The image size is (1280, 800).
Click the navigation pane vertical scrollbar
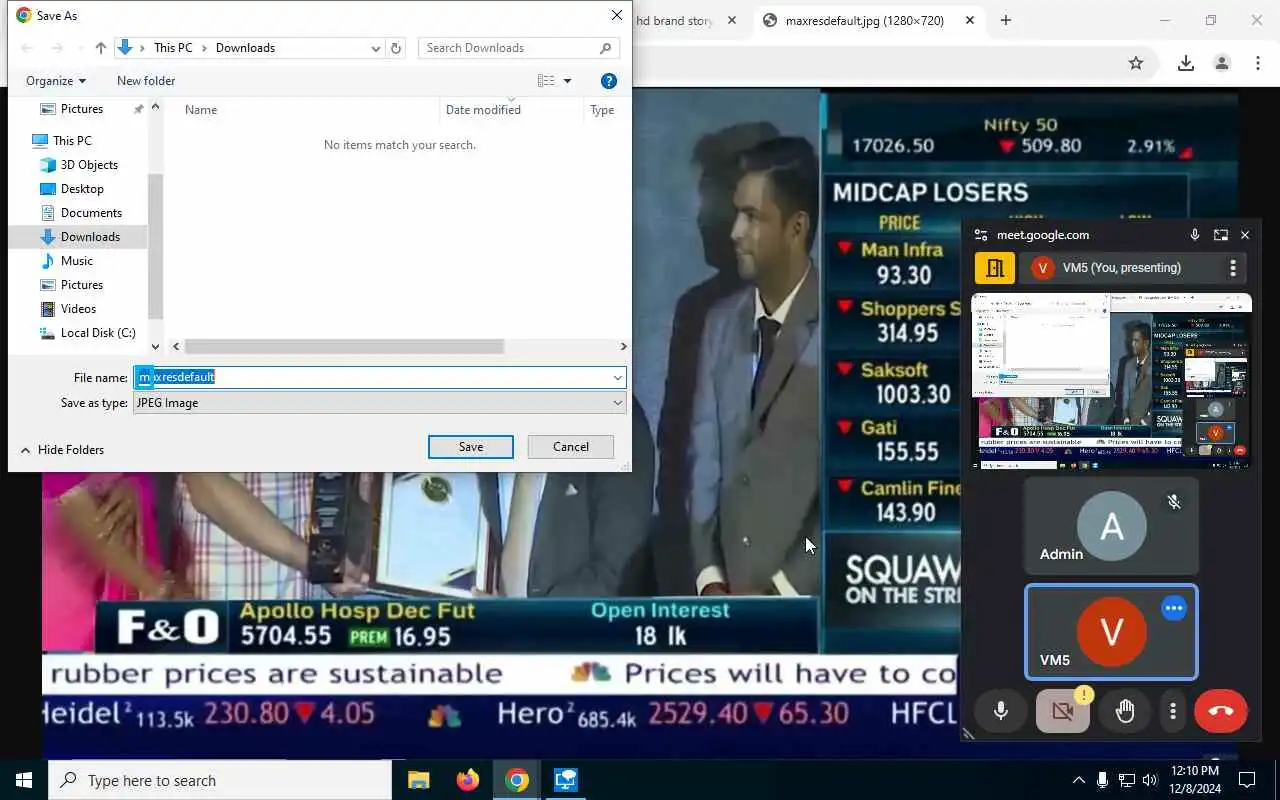155,245
